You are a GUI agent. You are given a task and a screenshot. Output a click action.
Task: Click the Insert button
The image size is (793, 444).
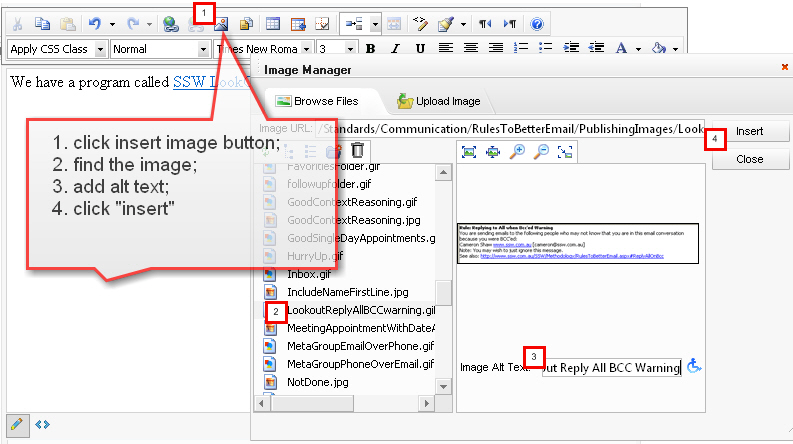[x=749, y=132]
